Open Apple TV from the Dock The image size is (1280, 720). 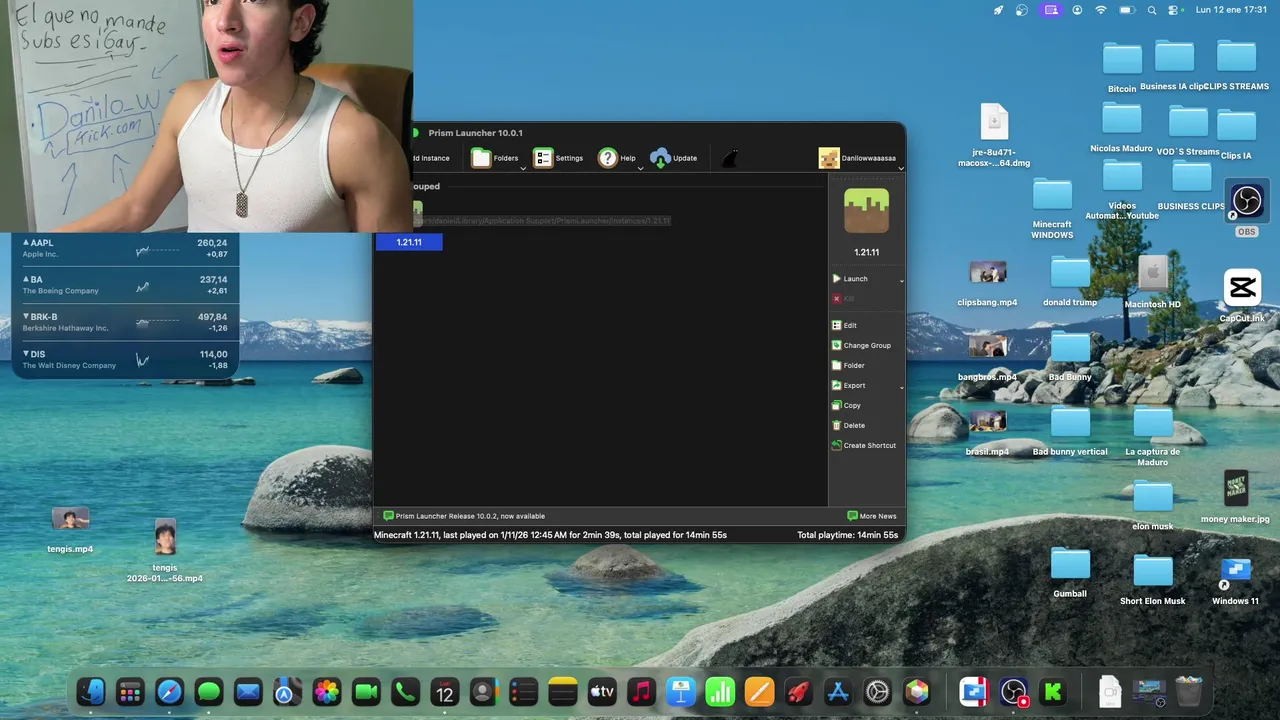602,692
